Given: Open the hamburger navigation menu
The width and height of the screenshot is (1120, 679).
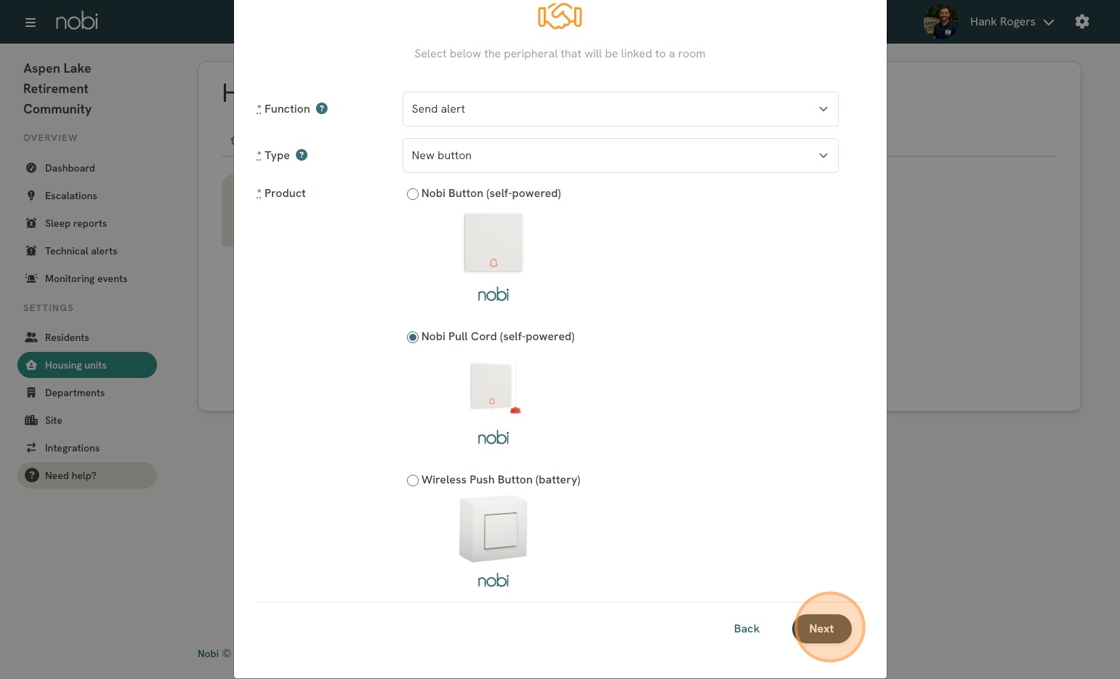Looking at the screenshot, I should [x=30, y=22].
